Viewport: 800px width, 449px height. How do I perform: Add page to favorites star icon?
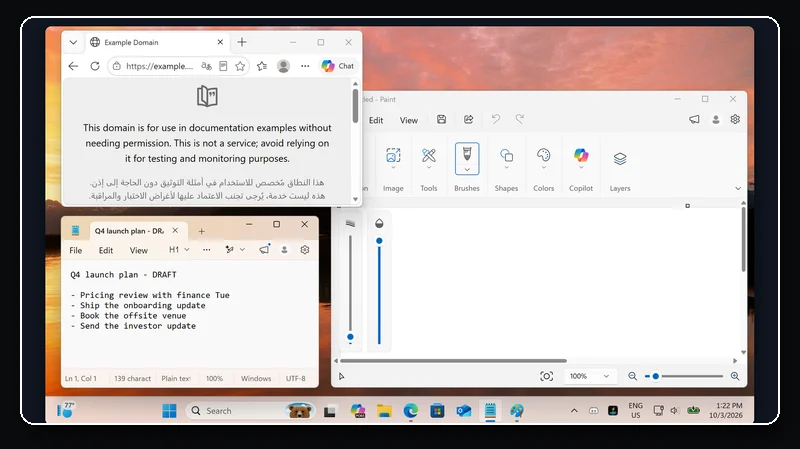pos(240,66)
